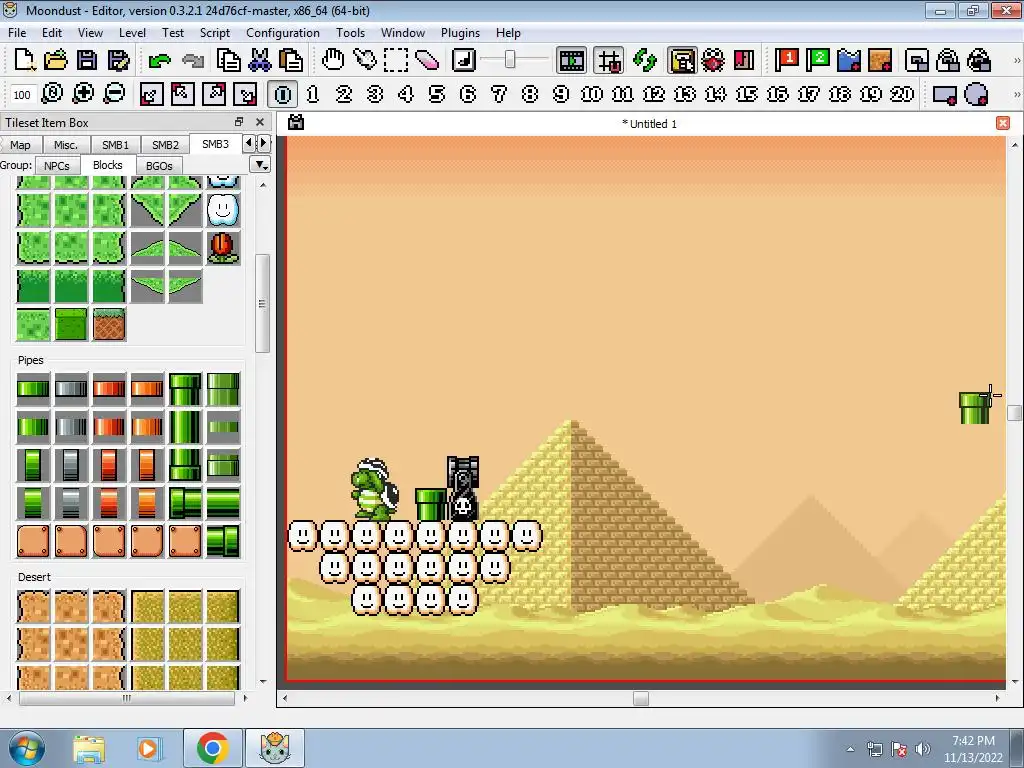Switch to the SMB1 tileset tab
Viewport: 1024px width, 768px height.
pos(116,145)
